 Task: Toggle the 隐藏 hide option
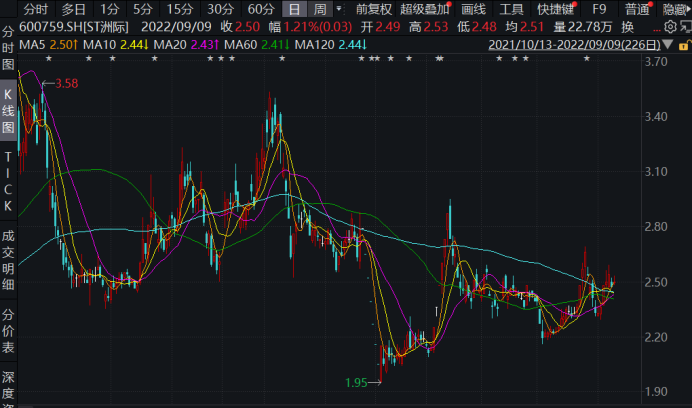tap(676, 9)
